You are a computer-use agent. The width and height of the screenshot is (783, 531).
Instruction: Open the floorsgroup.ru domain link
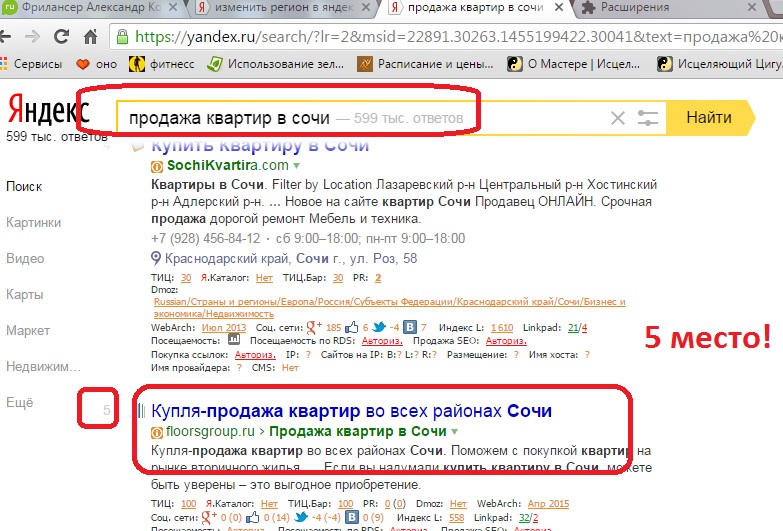pos(210,432)
